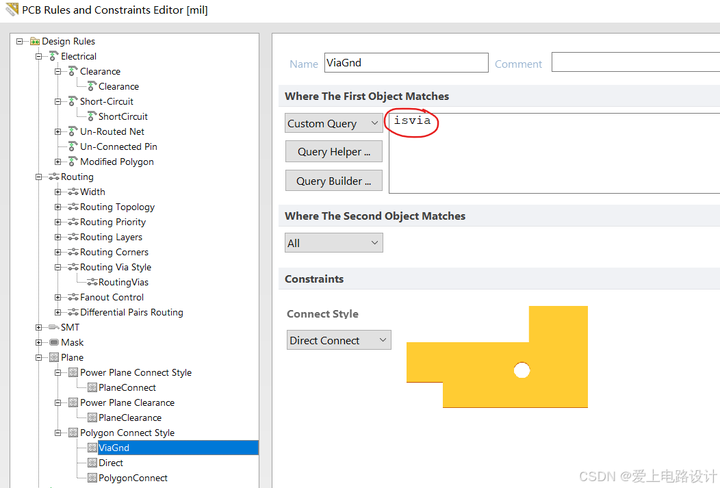The image size is (720, 488).
Task: Select the PolygonConnect rule icon
Action: tap(92, 478)
